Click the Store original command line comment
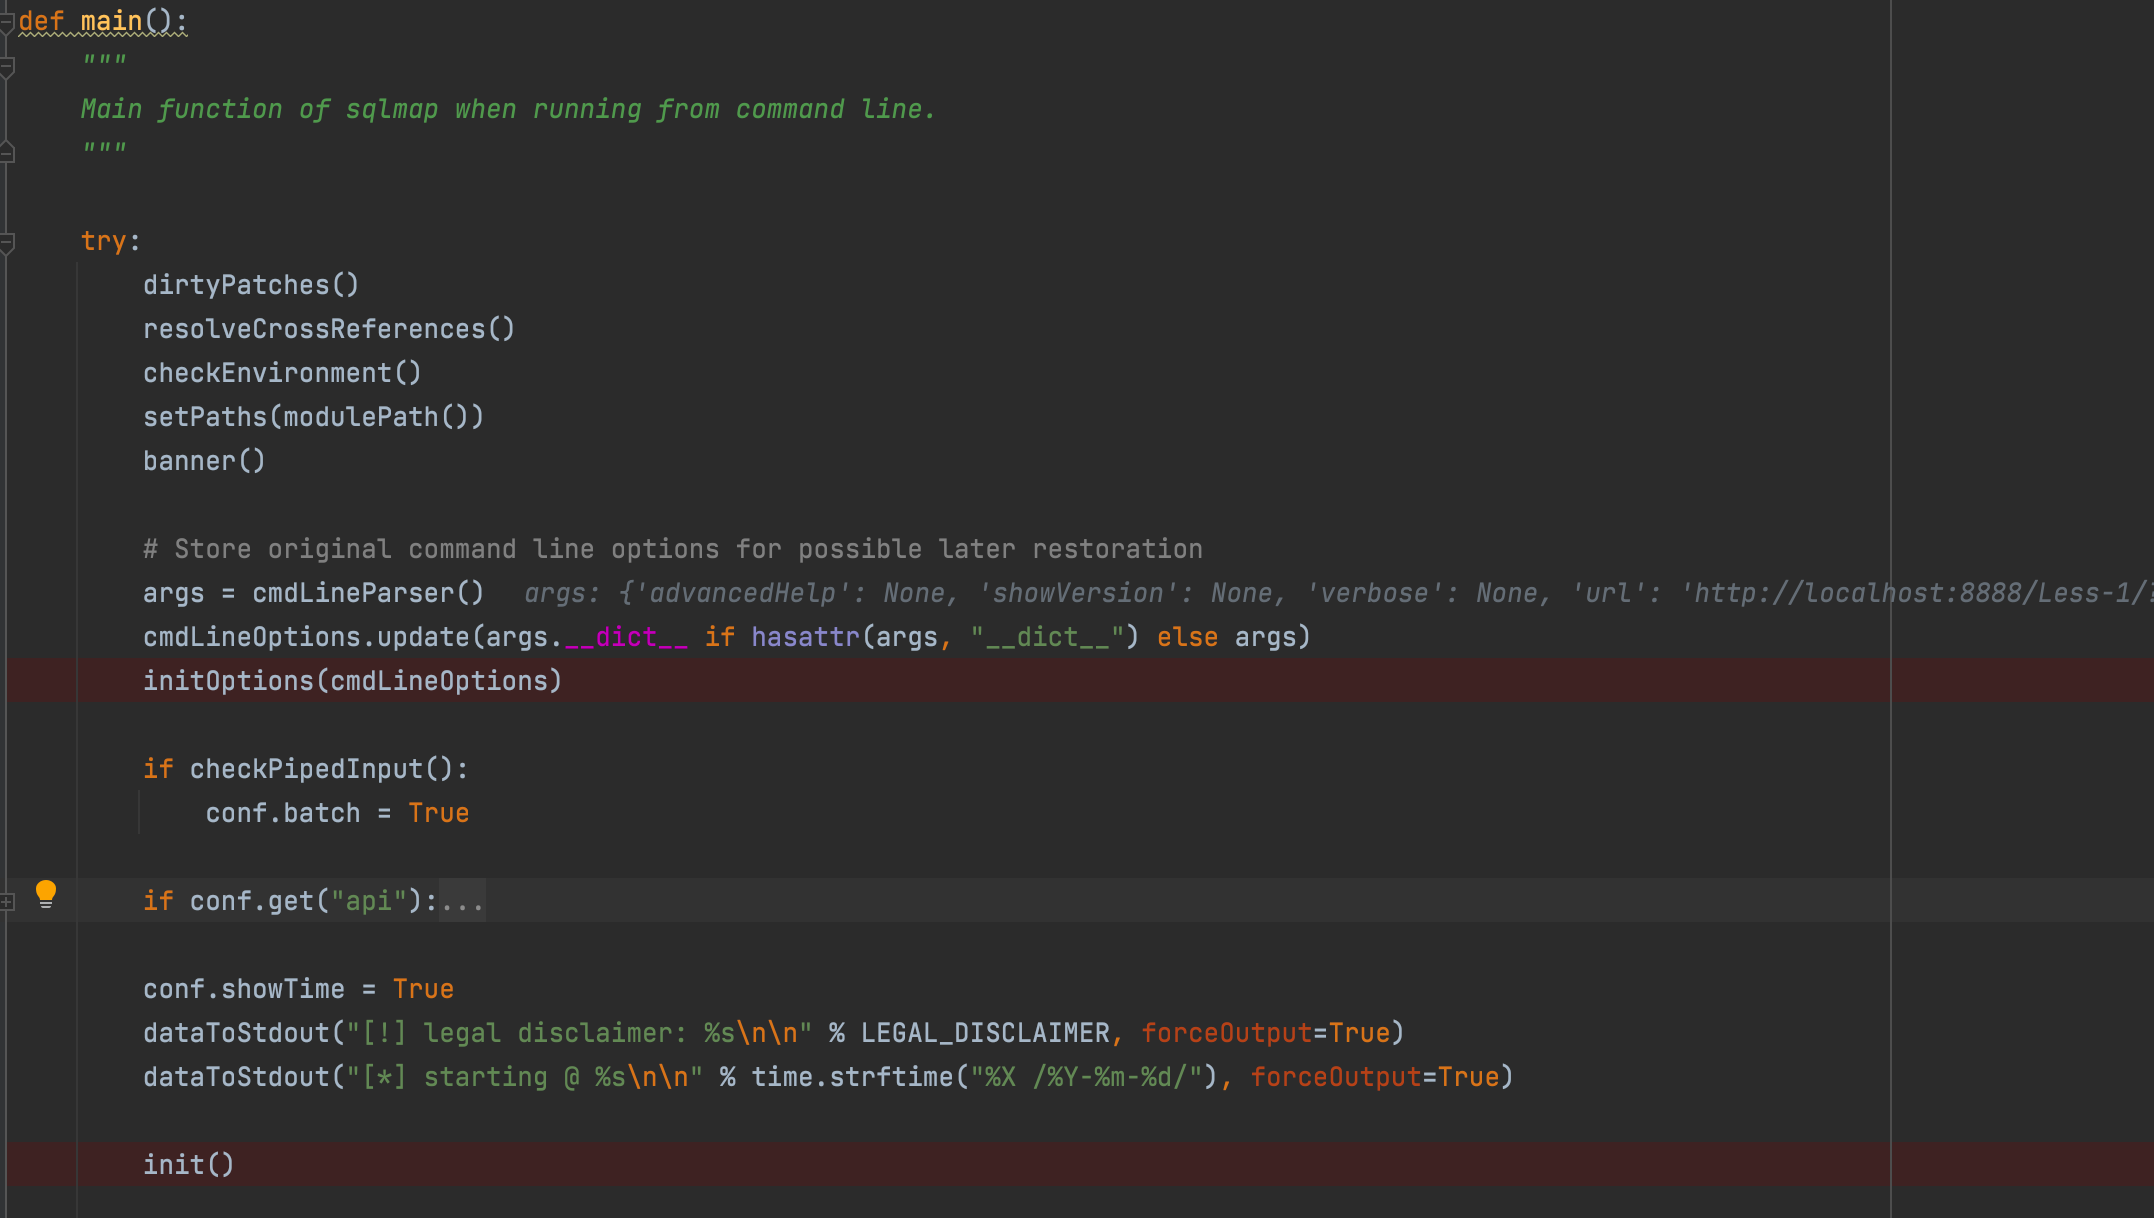Image resolution: width=2154 pixels, height=1218 pixels. [x=672, y=550]
